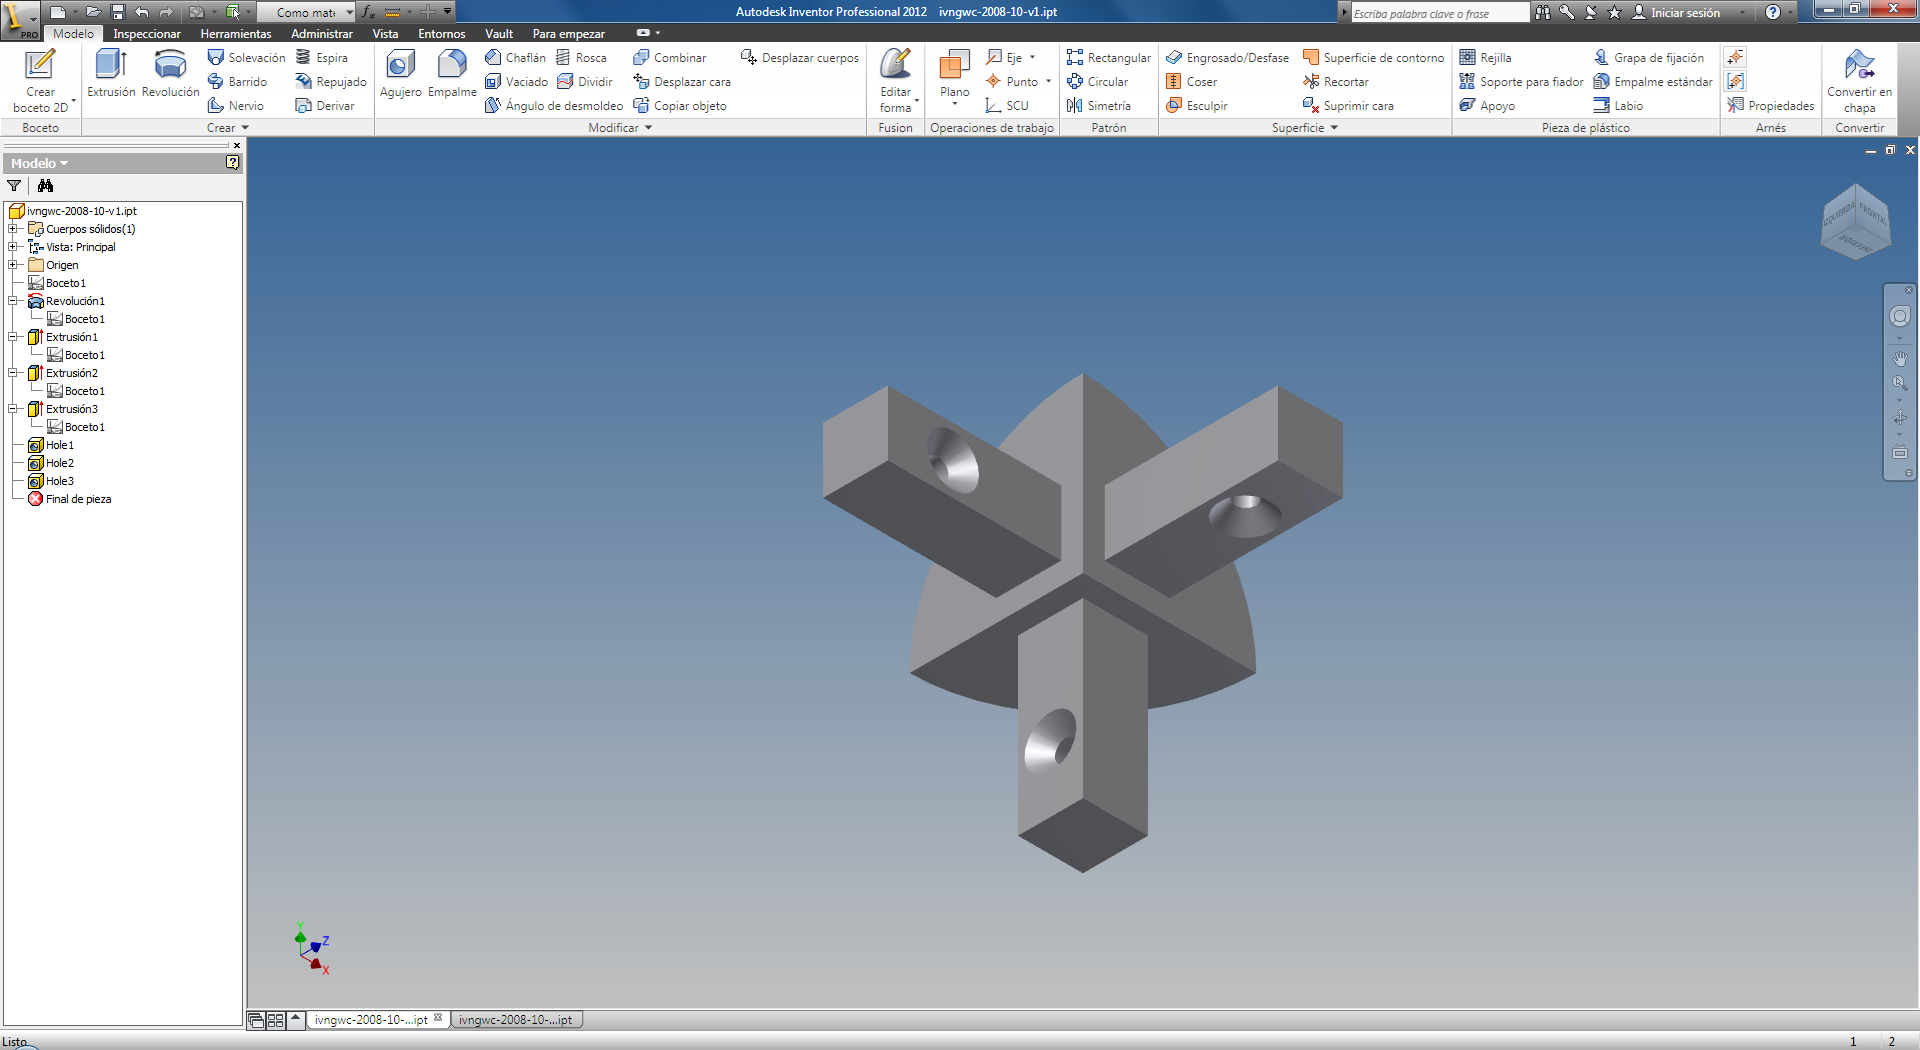The image size is (1920, 1050).
Task: Select Rectangular pattern tool
Action: coord(1108,58)
